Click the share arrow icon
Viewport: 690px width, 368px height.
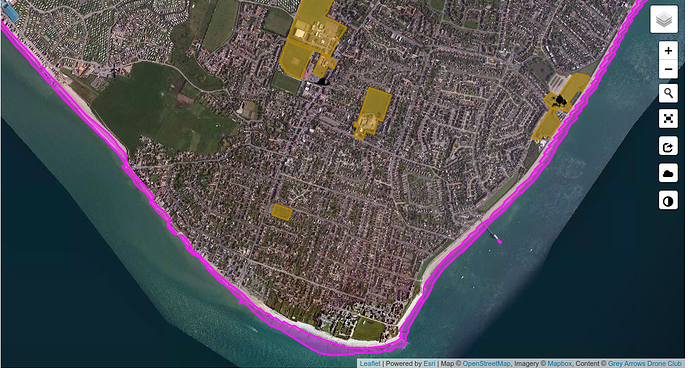point(668,147)
